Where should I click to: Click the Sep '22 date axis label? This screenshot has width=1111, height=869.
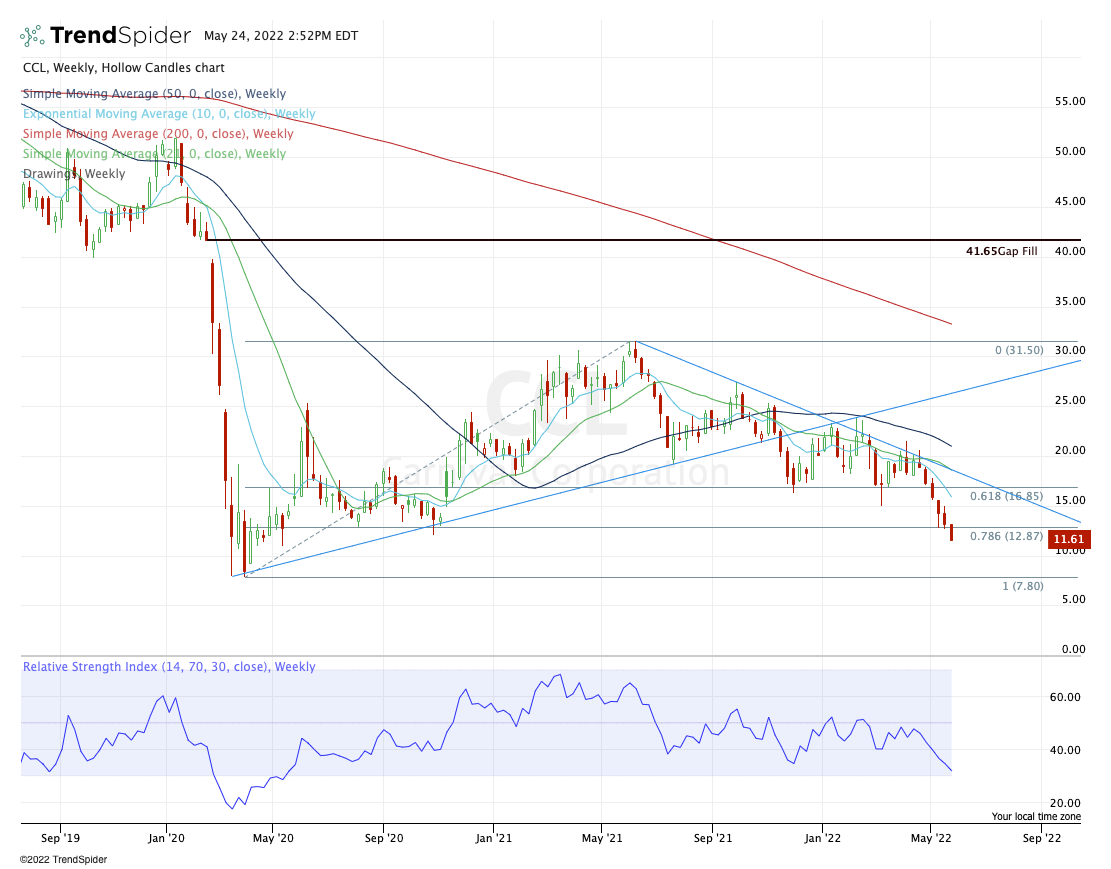click(x=1042, y=839)
